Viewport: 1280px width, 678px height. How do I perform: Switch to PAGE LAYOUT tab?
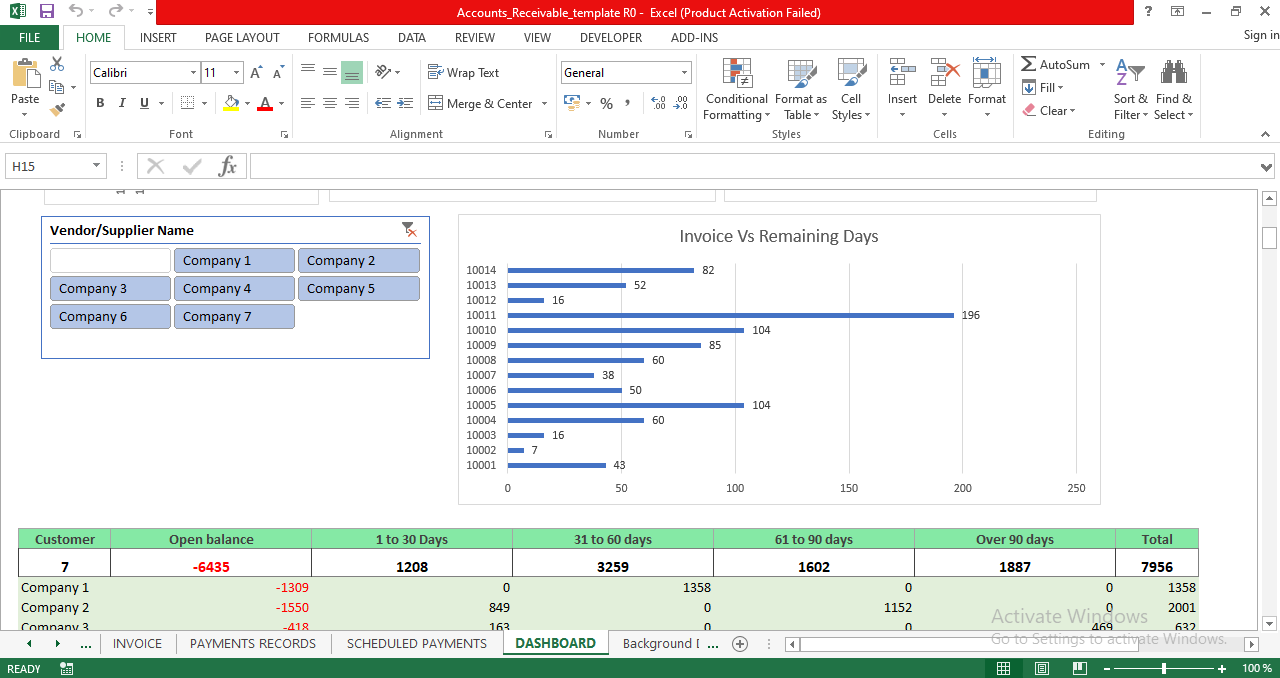242,38
